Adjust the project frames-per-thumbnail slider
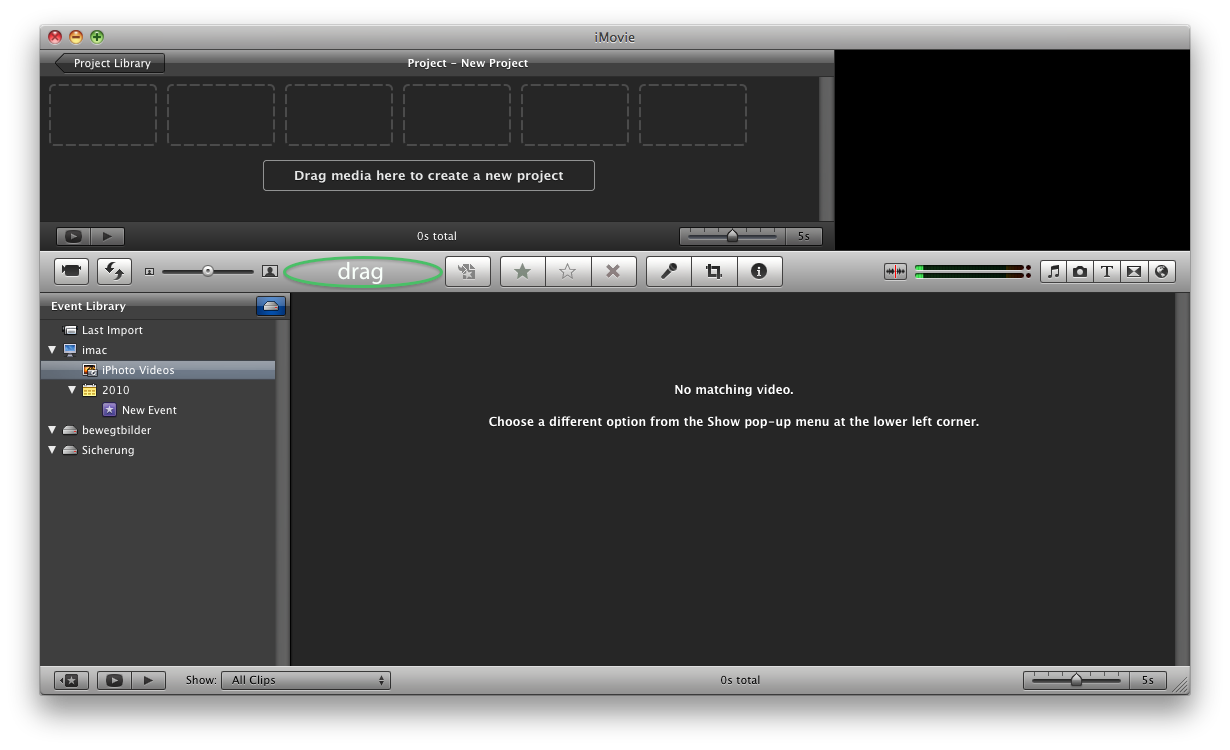The image size is (1230, 750). [x=732, y=236]
